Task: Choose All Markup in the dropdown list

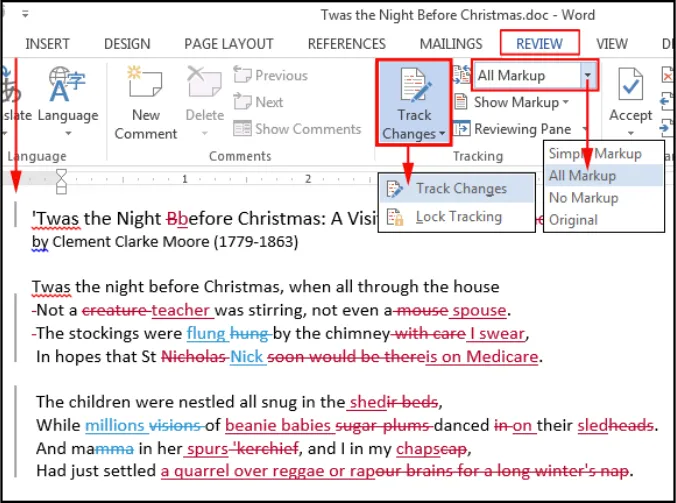Action: 604,175
